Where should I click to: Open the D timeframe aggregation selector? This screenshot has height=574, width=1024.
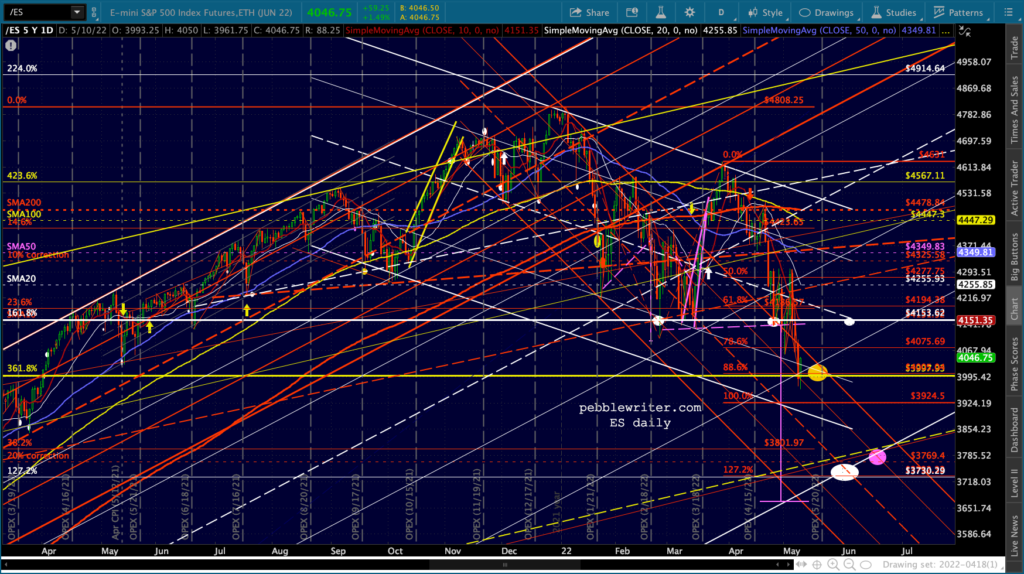[721, 12]
